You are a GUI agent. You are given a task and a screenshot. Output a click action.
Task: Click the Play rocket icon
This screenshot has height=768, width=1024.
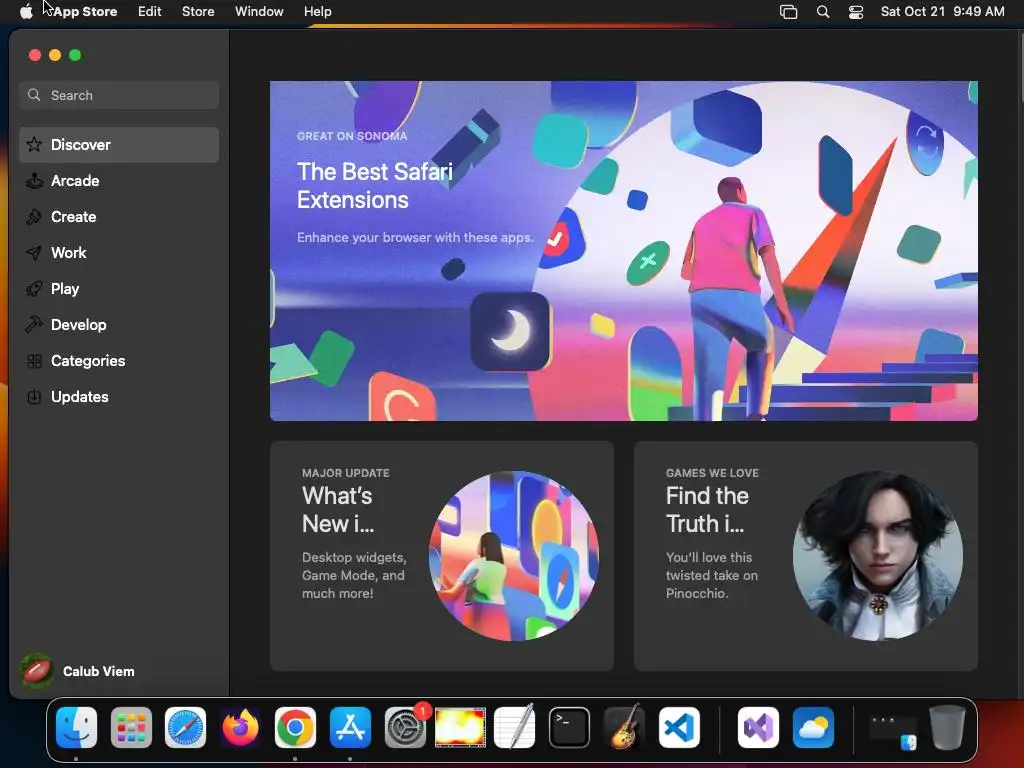pyautogui.click(x=34, y=289)
